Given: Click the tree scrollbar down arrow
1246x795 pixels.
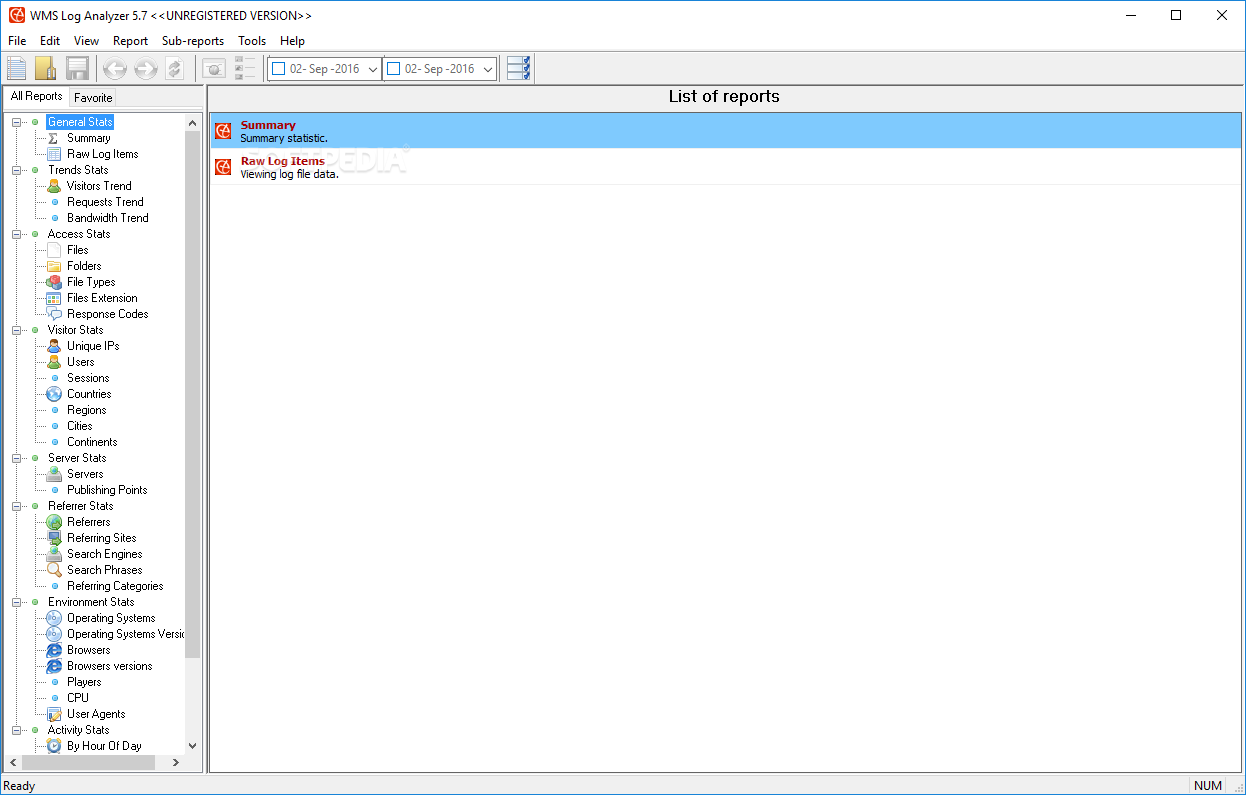Looking at the screenshot, I should 193,746.
